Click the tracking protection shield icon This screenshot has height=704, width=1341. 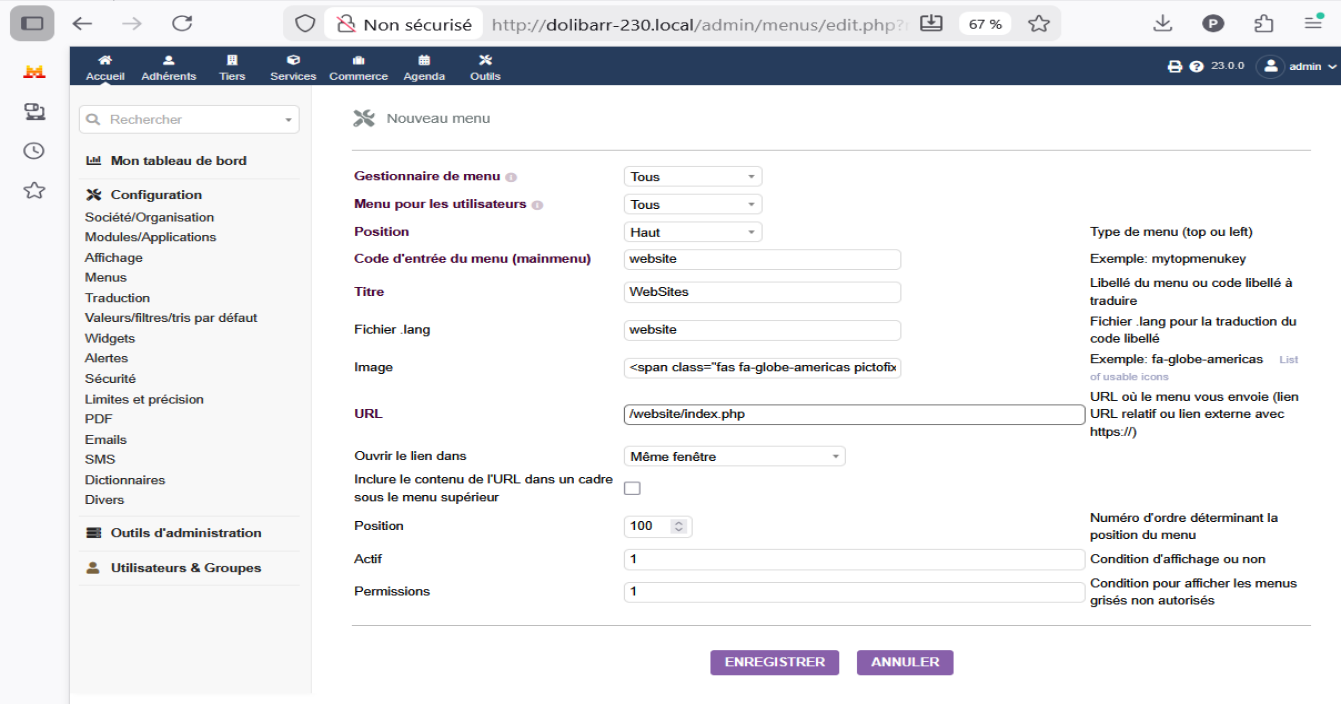[305, 23]
